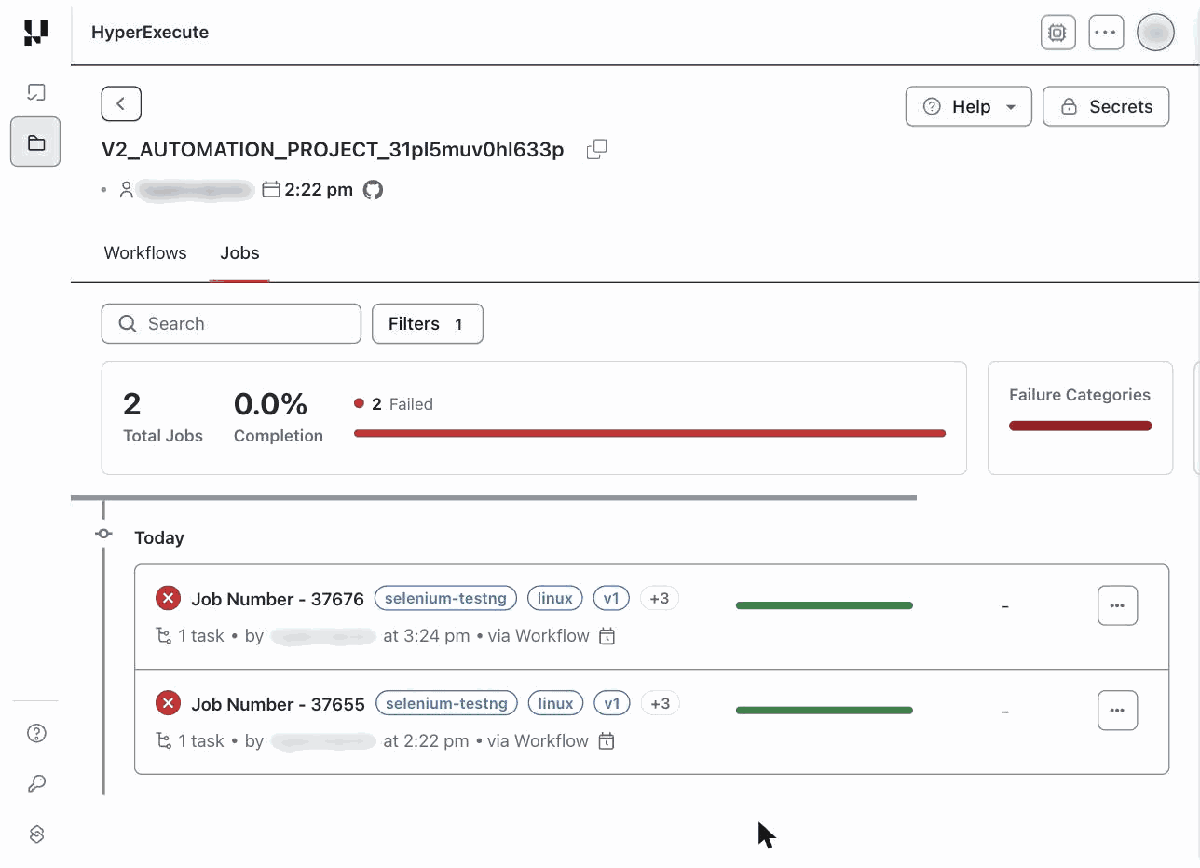The width and height of the screenshot is (1200, 868).
Task: Open the chat icon in left sidebar
Action: [36, 93]
